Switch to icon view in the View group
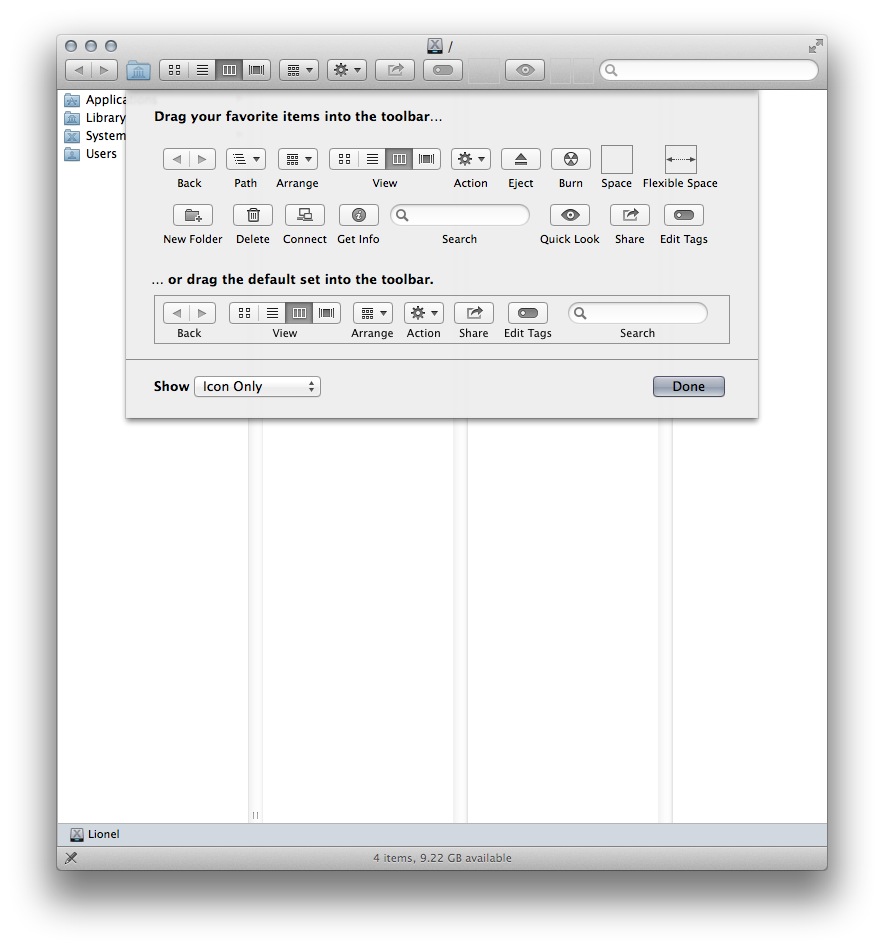This screenshot has height=949, width=884. click(x=344, y=159)
